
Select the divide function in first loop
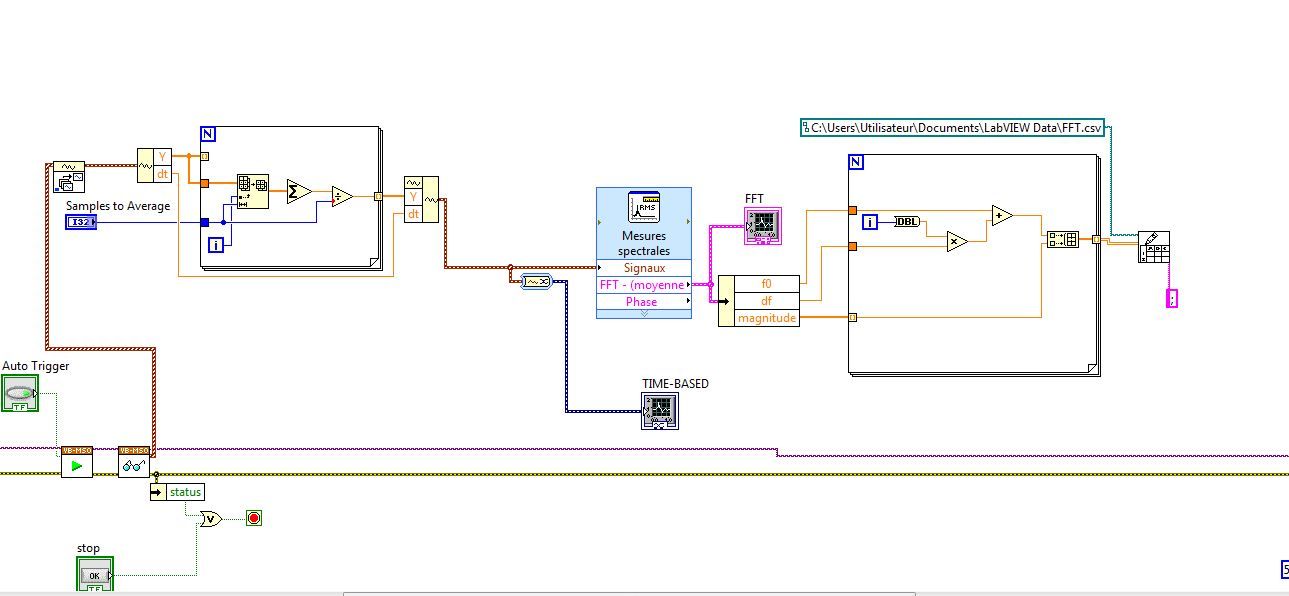(x=342, y=196)
